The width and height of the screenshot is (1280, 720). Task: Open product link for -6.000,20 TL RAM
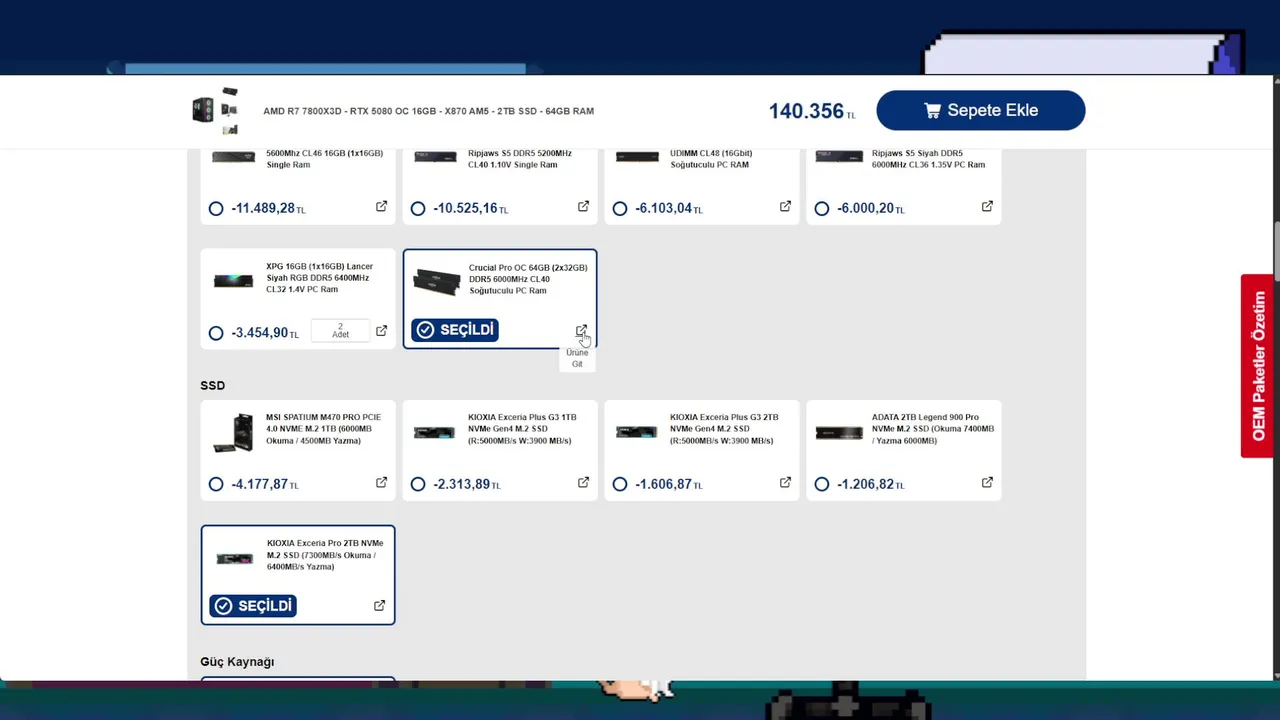[x=987, y=207]
